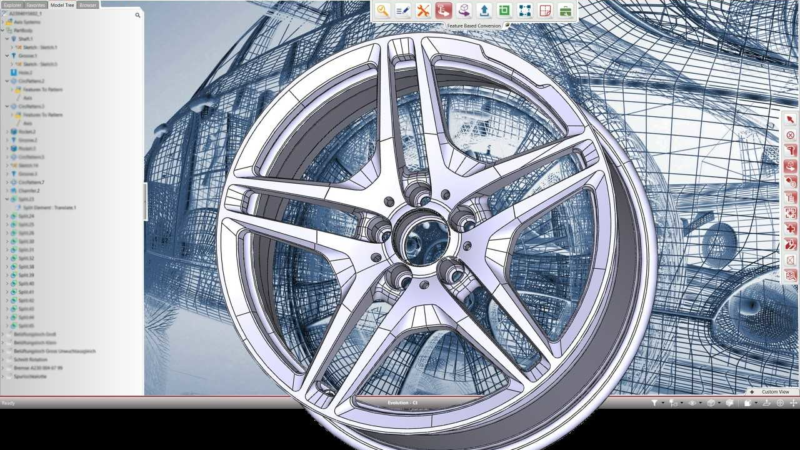Click the search magnifier in Model Tree panel
This screenshot has height=450, width=800.
(x=137, y=15)
